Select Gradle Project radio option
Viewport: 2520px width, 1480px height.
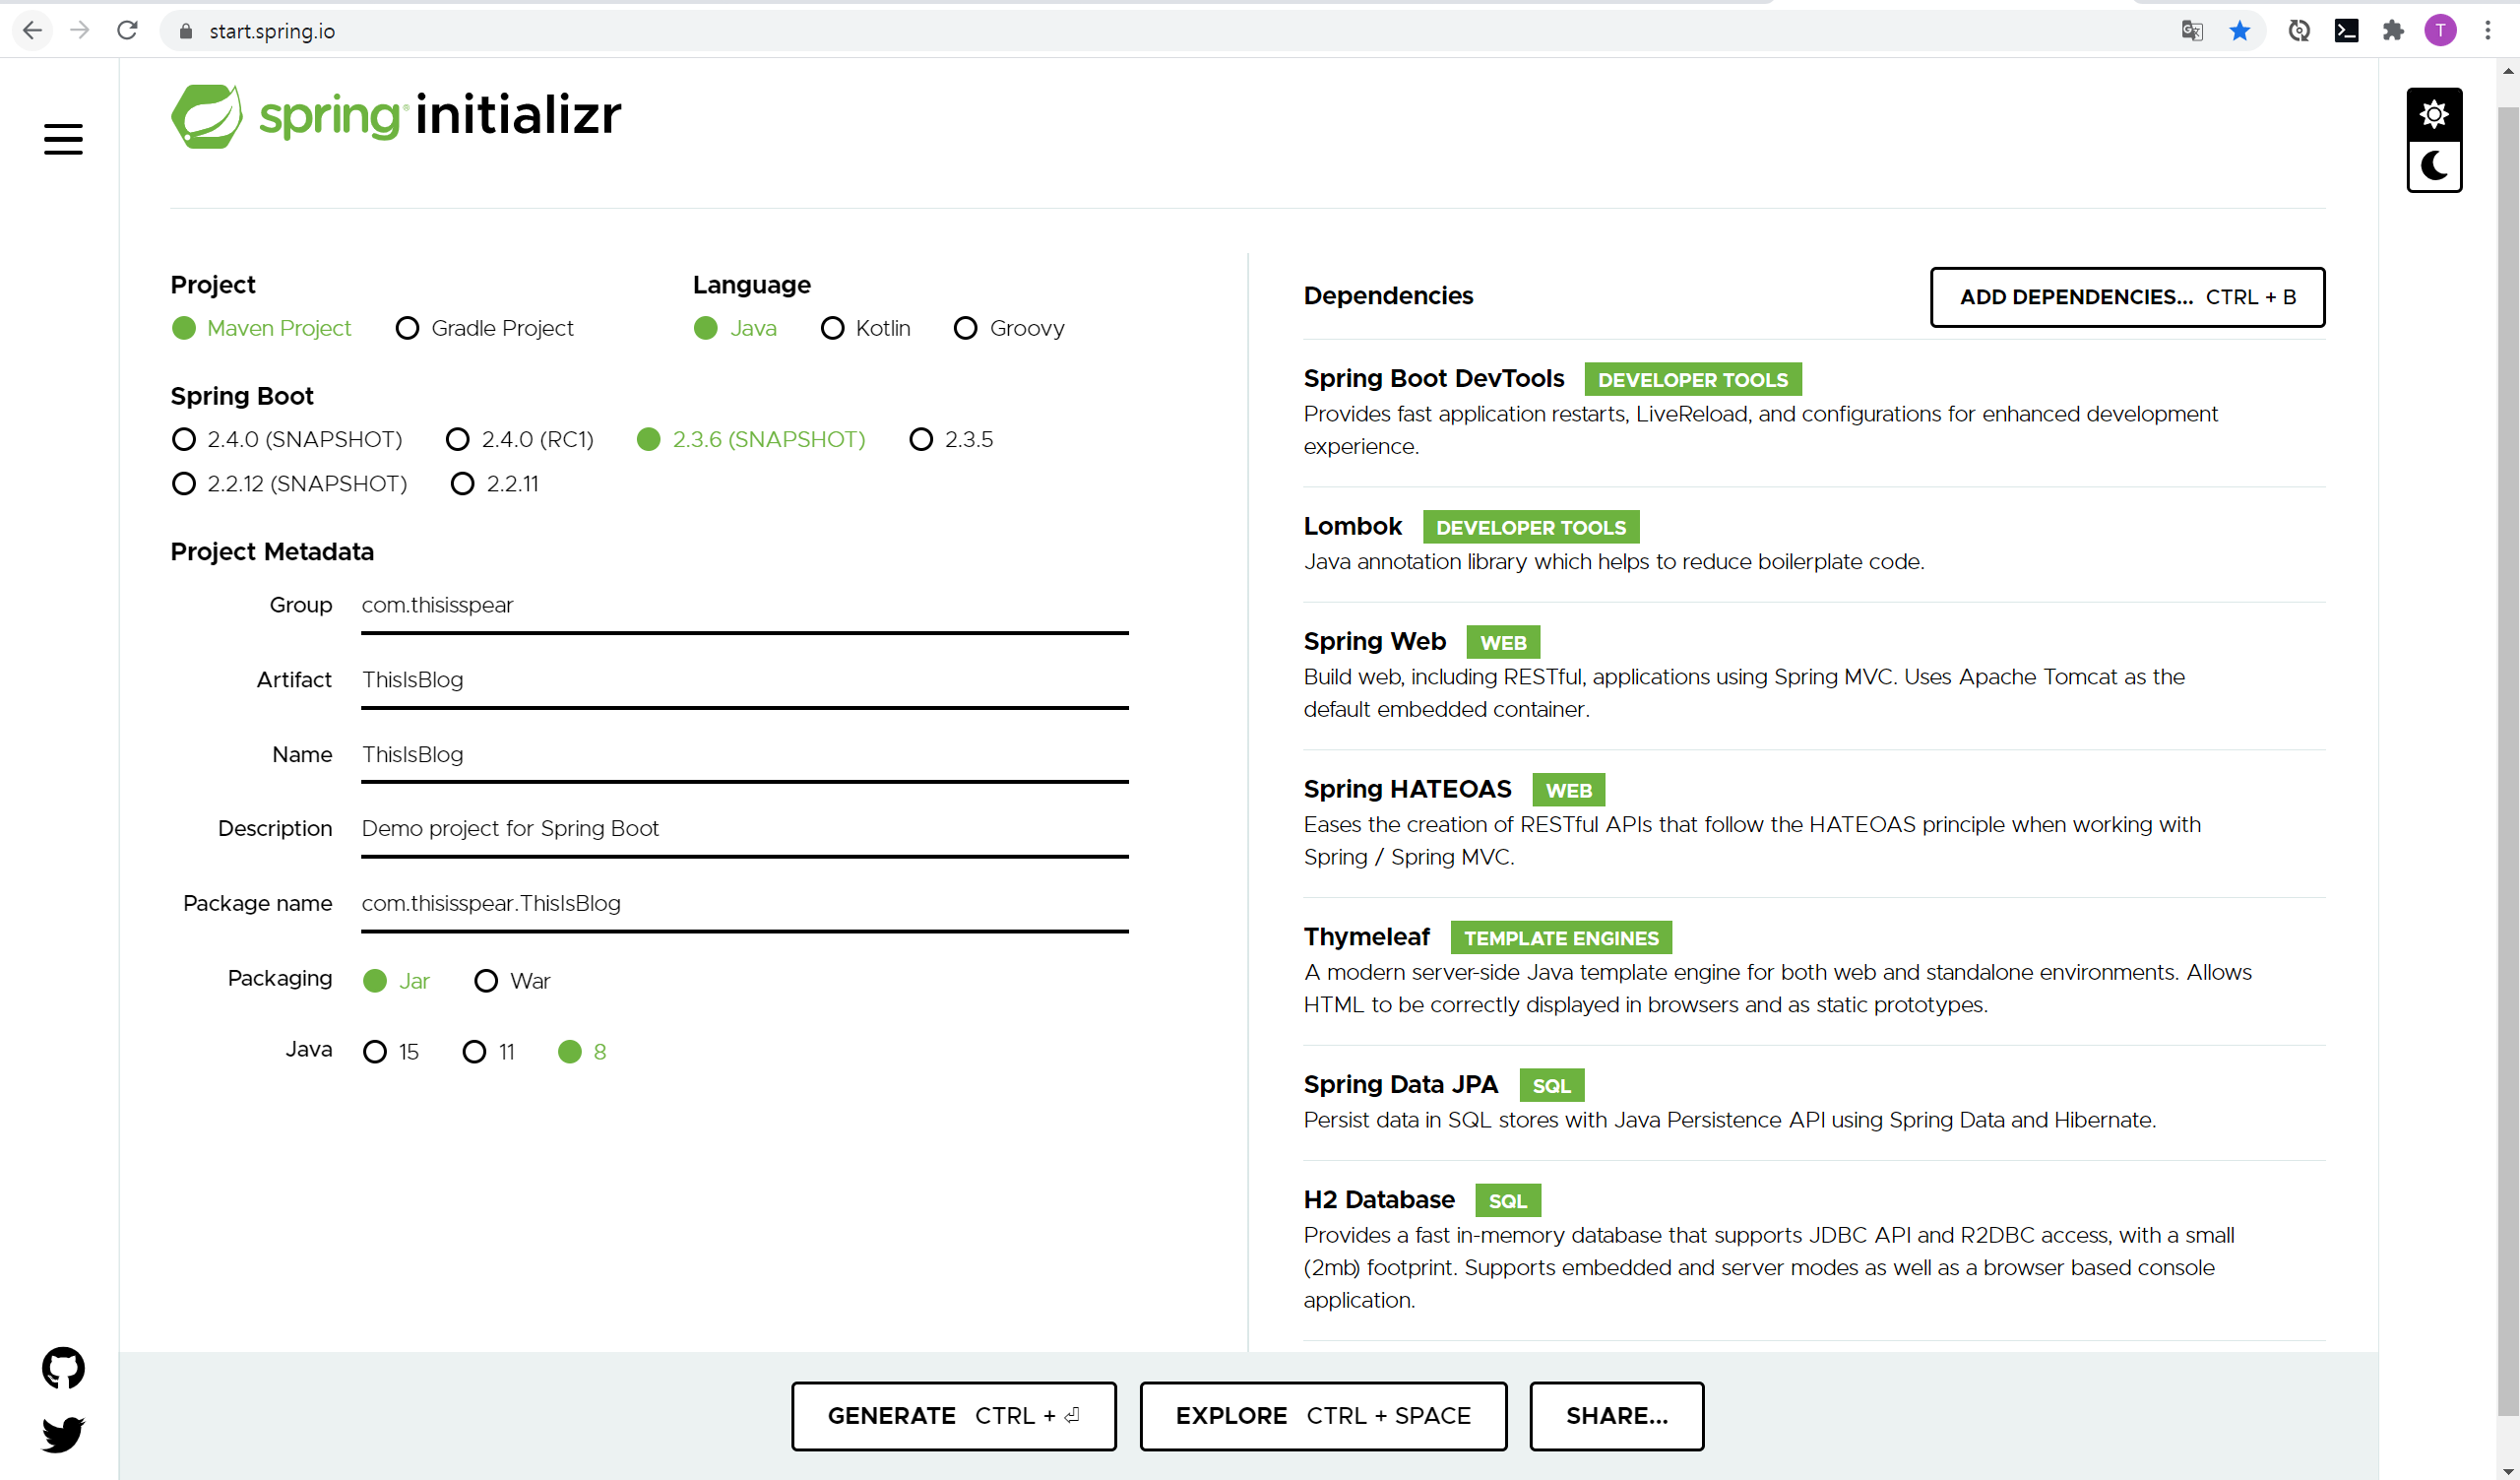click(x=407, y=328)
